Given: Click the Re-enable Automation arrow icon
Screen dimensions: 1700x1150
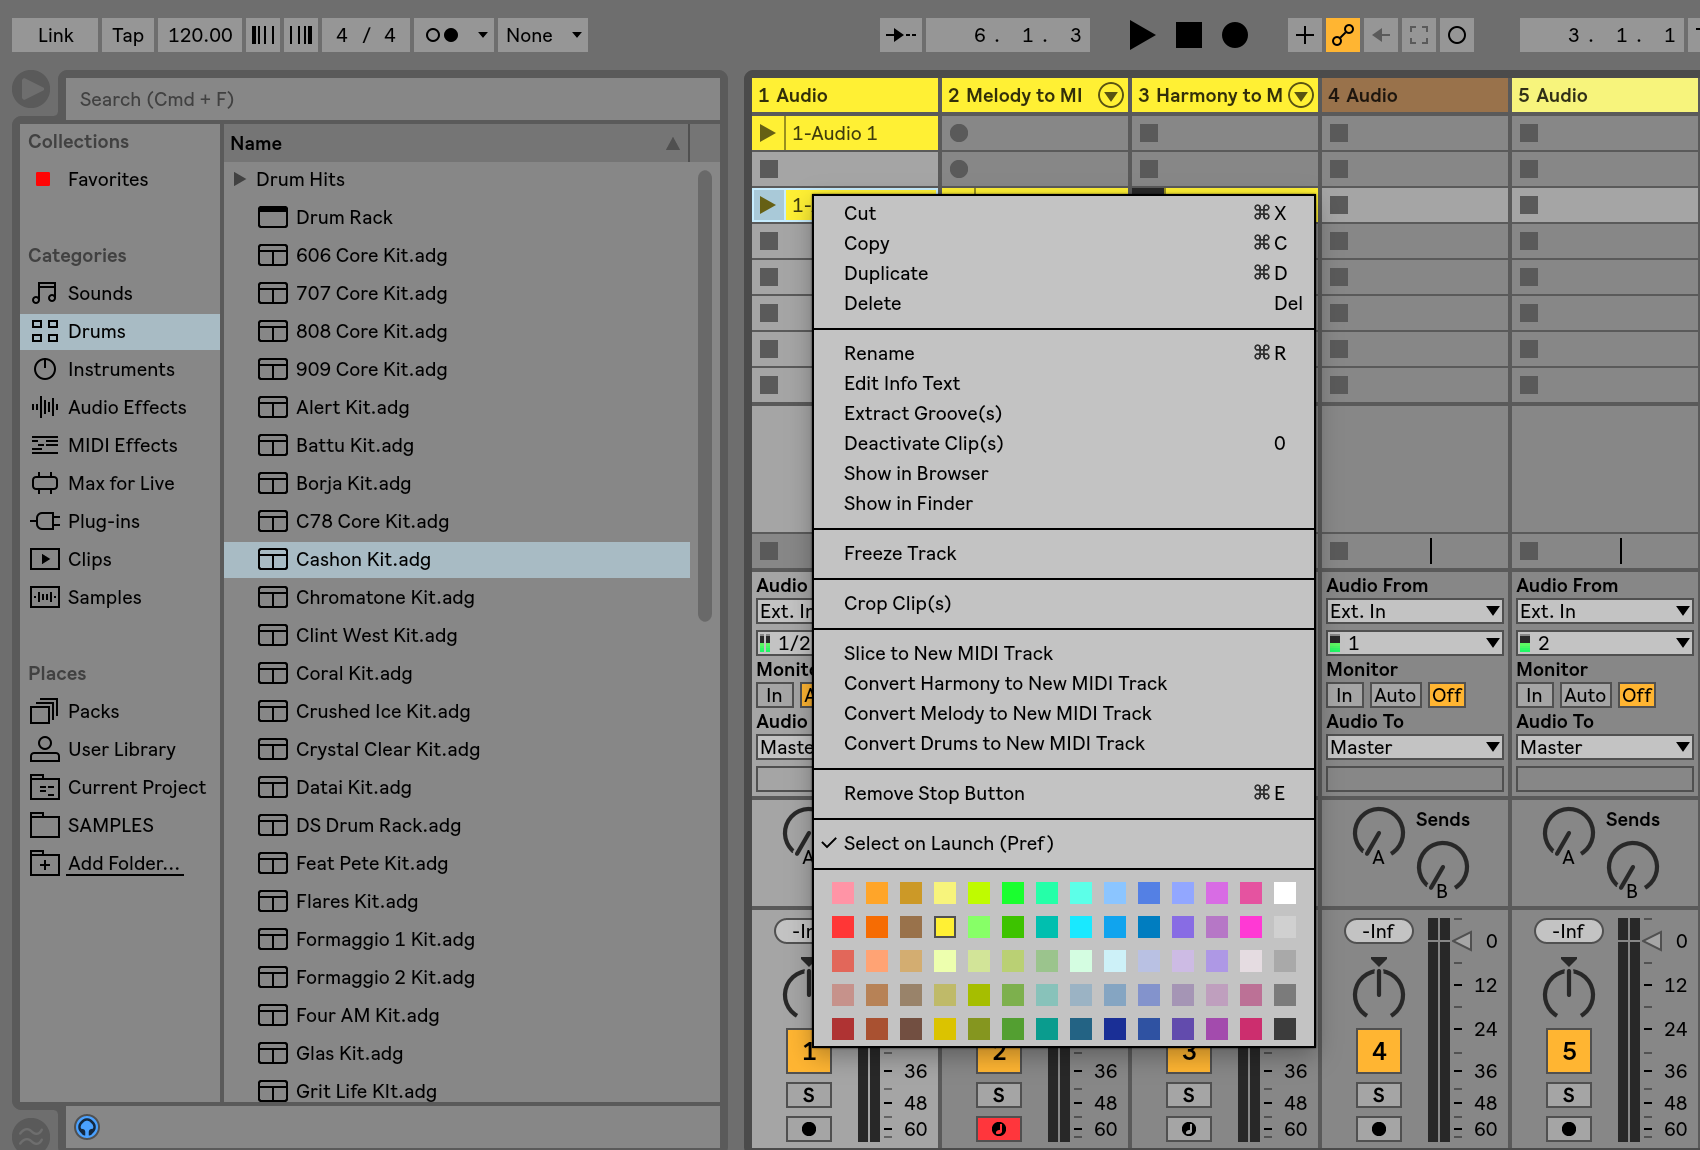Looking at the screenshot, I should tap(1381, 35).
